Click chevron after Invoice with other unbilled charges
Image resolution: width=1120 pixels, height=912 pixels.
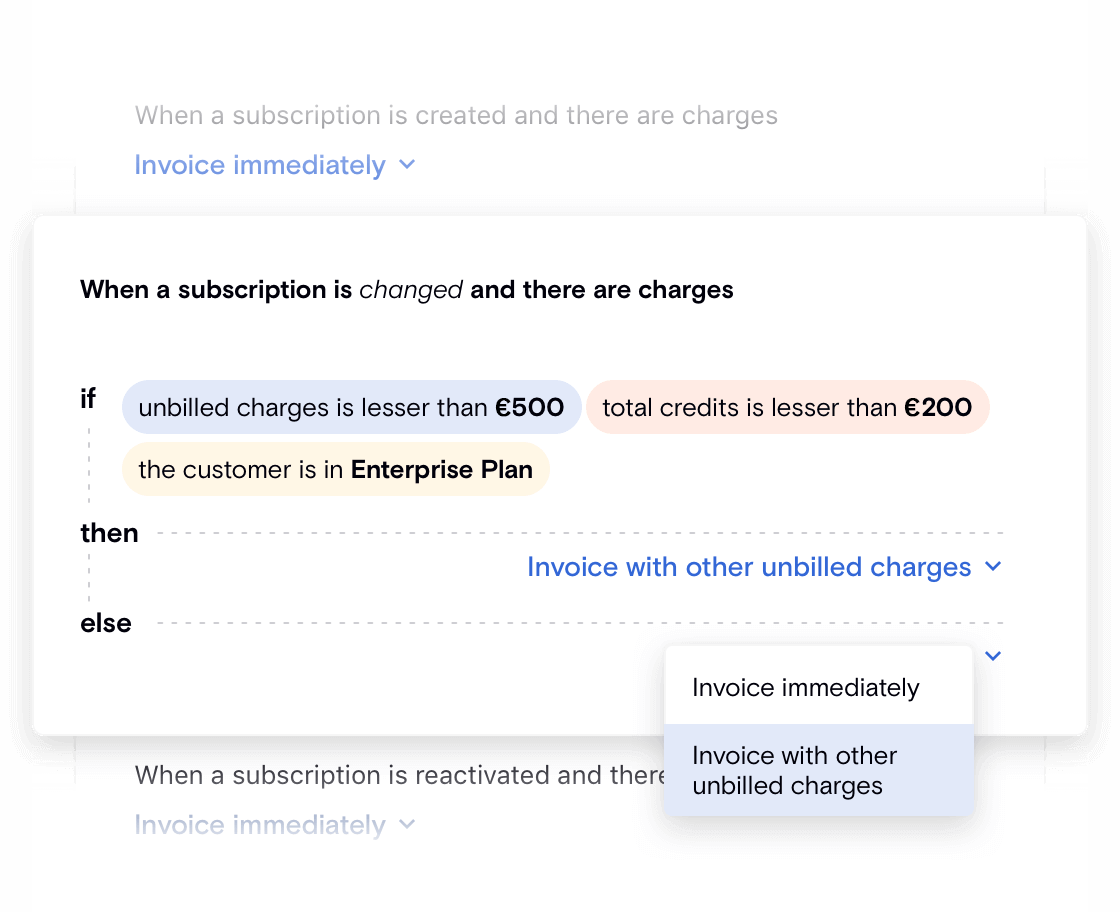993,567
